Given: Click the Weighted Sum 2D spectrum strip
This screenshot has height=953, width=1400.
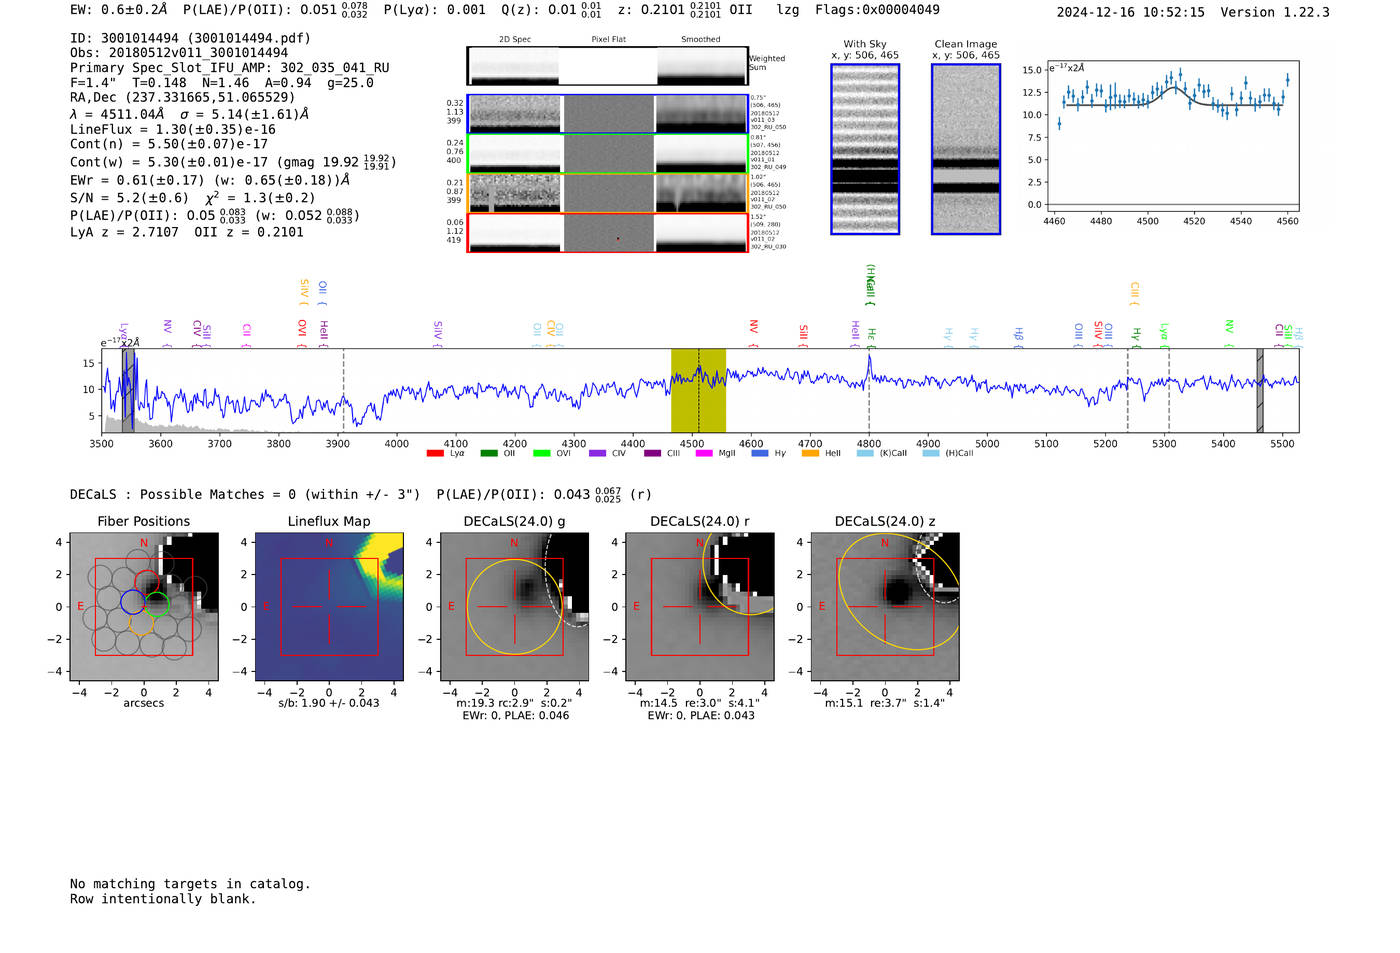Looking at the screenshot, I should (608, 66).
